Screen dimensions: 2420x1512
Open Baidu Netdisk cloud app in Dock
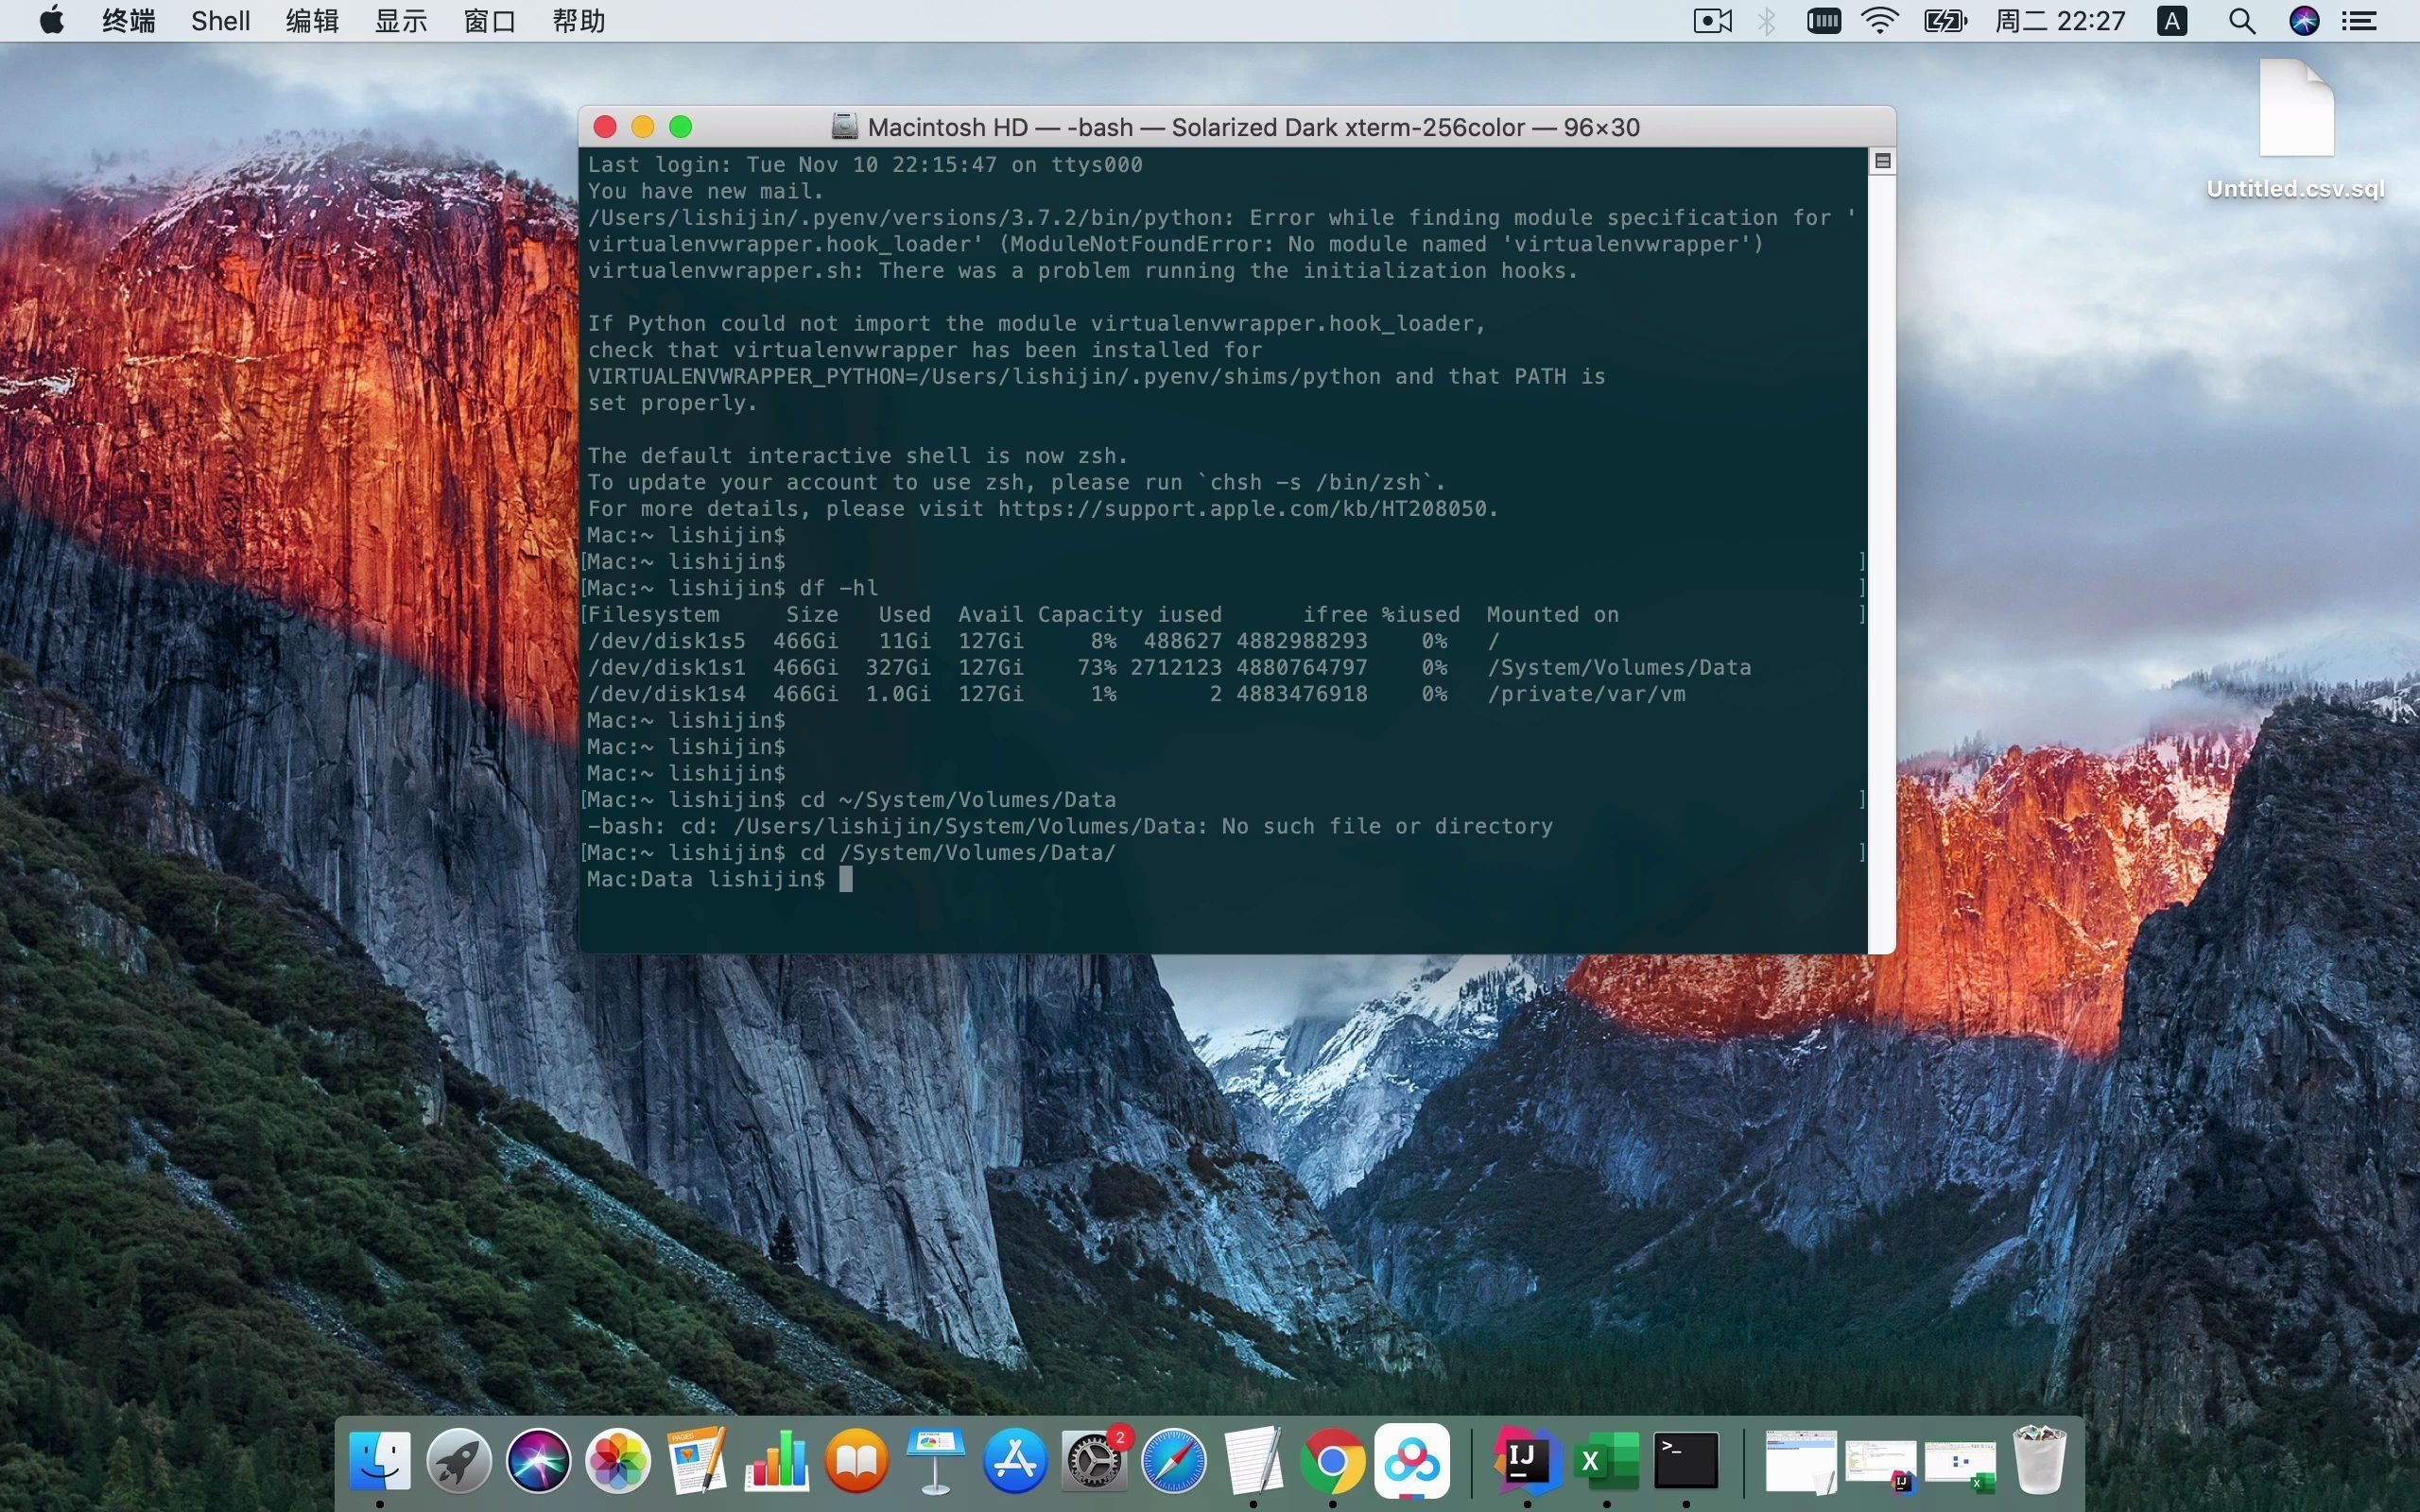(x=1412, y=1461)
